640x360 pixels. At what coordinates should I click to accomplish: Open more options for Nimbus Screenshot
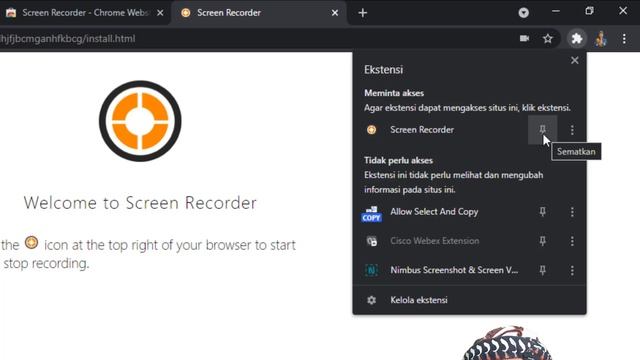click(x=572, y=270)
